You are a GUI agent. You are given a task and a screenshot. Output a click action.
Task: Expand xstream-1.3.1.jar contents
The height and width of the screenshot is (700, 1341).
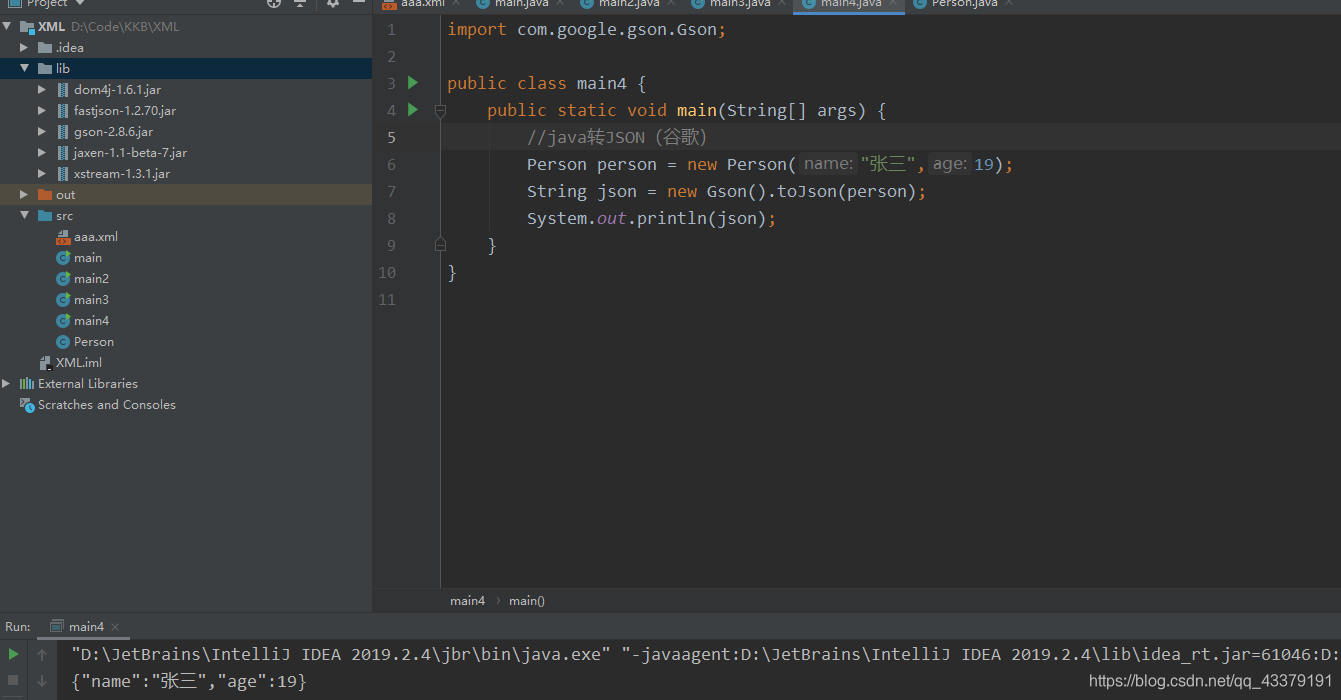click(x=42, y=174)
